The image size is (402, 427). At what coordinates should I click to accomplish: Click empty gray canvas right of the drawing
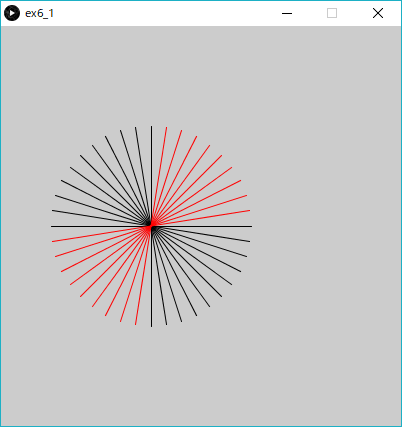327,227
